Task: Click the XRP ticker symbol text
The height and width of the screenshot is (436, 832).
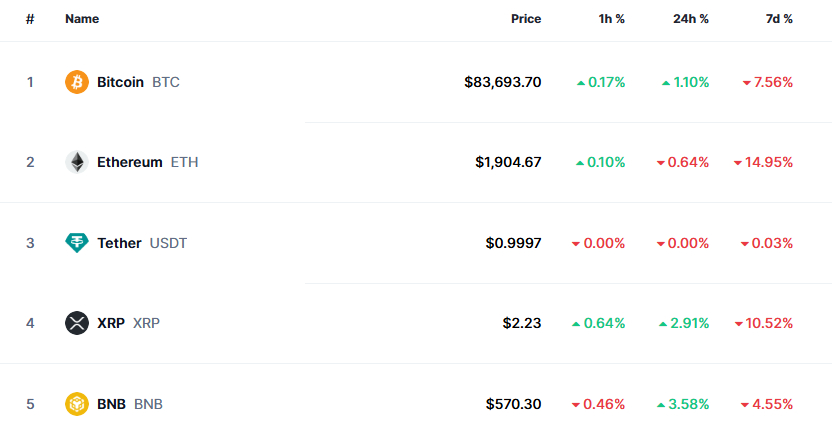Action: pos(146,323)
